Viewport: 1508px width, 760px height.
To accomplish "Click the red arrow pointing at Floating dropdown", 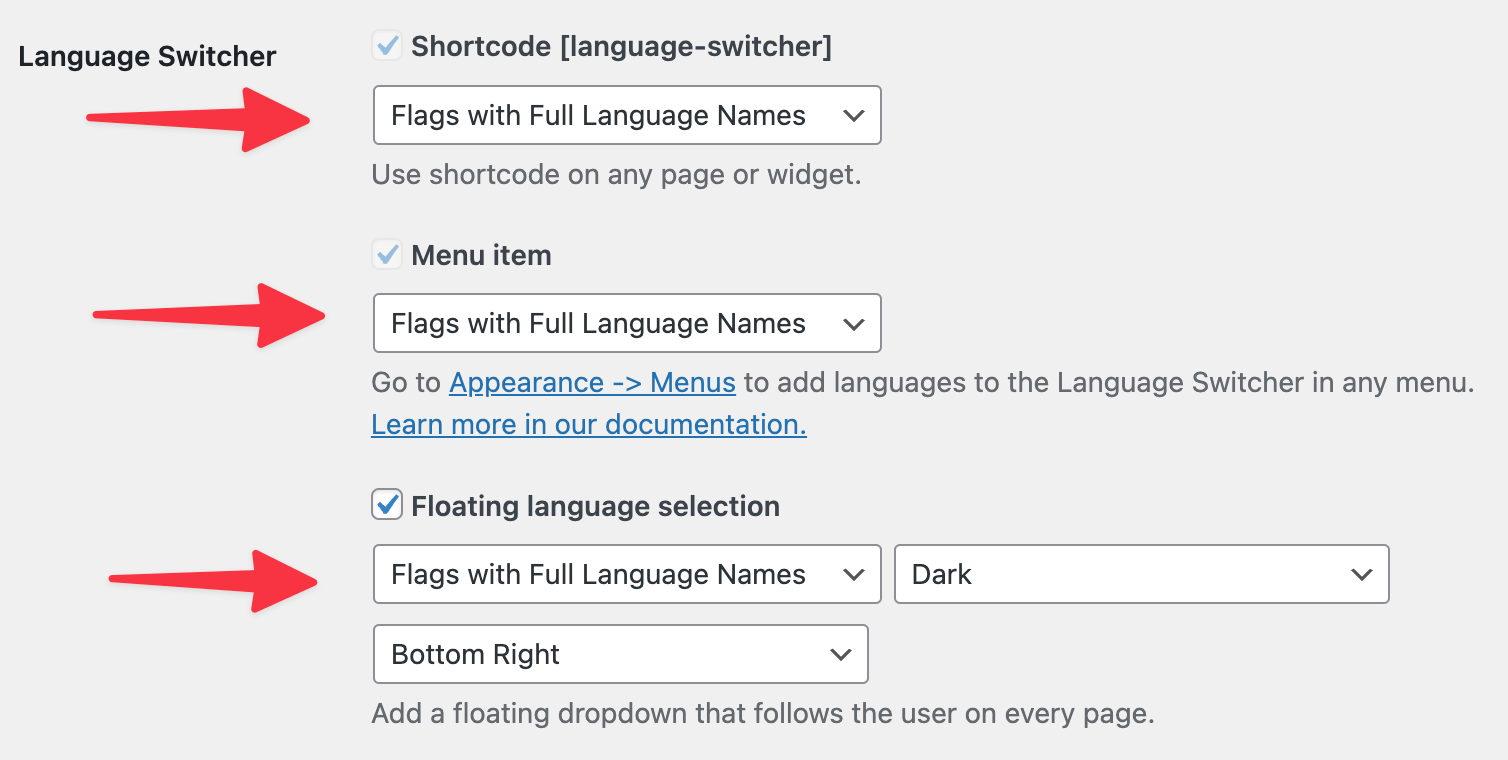I will 215,580.
